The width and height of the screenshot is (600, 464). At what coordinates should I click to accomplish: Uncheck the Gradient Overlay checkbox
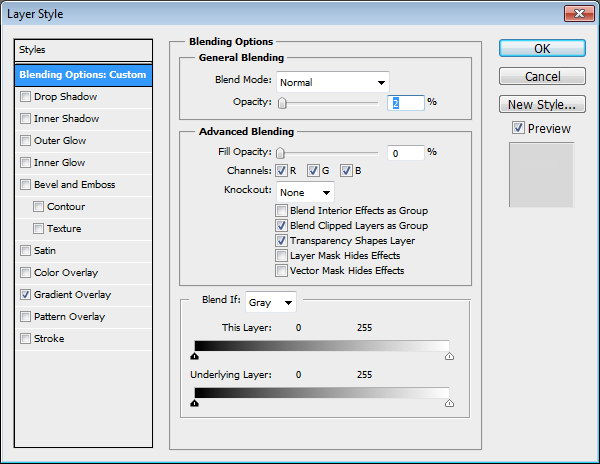(x=25, y=295)
